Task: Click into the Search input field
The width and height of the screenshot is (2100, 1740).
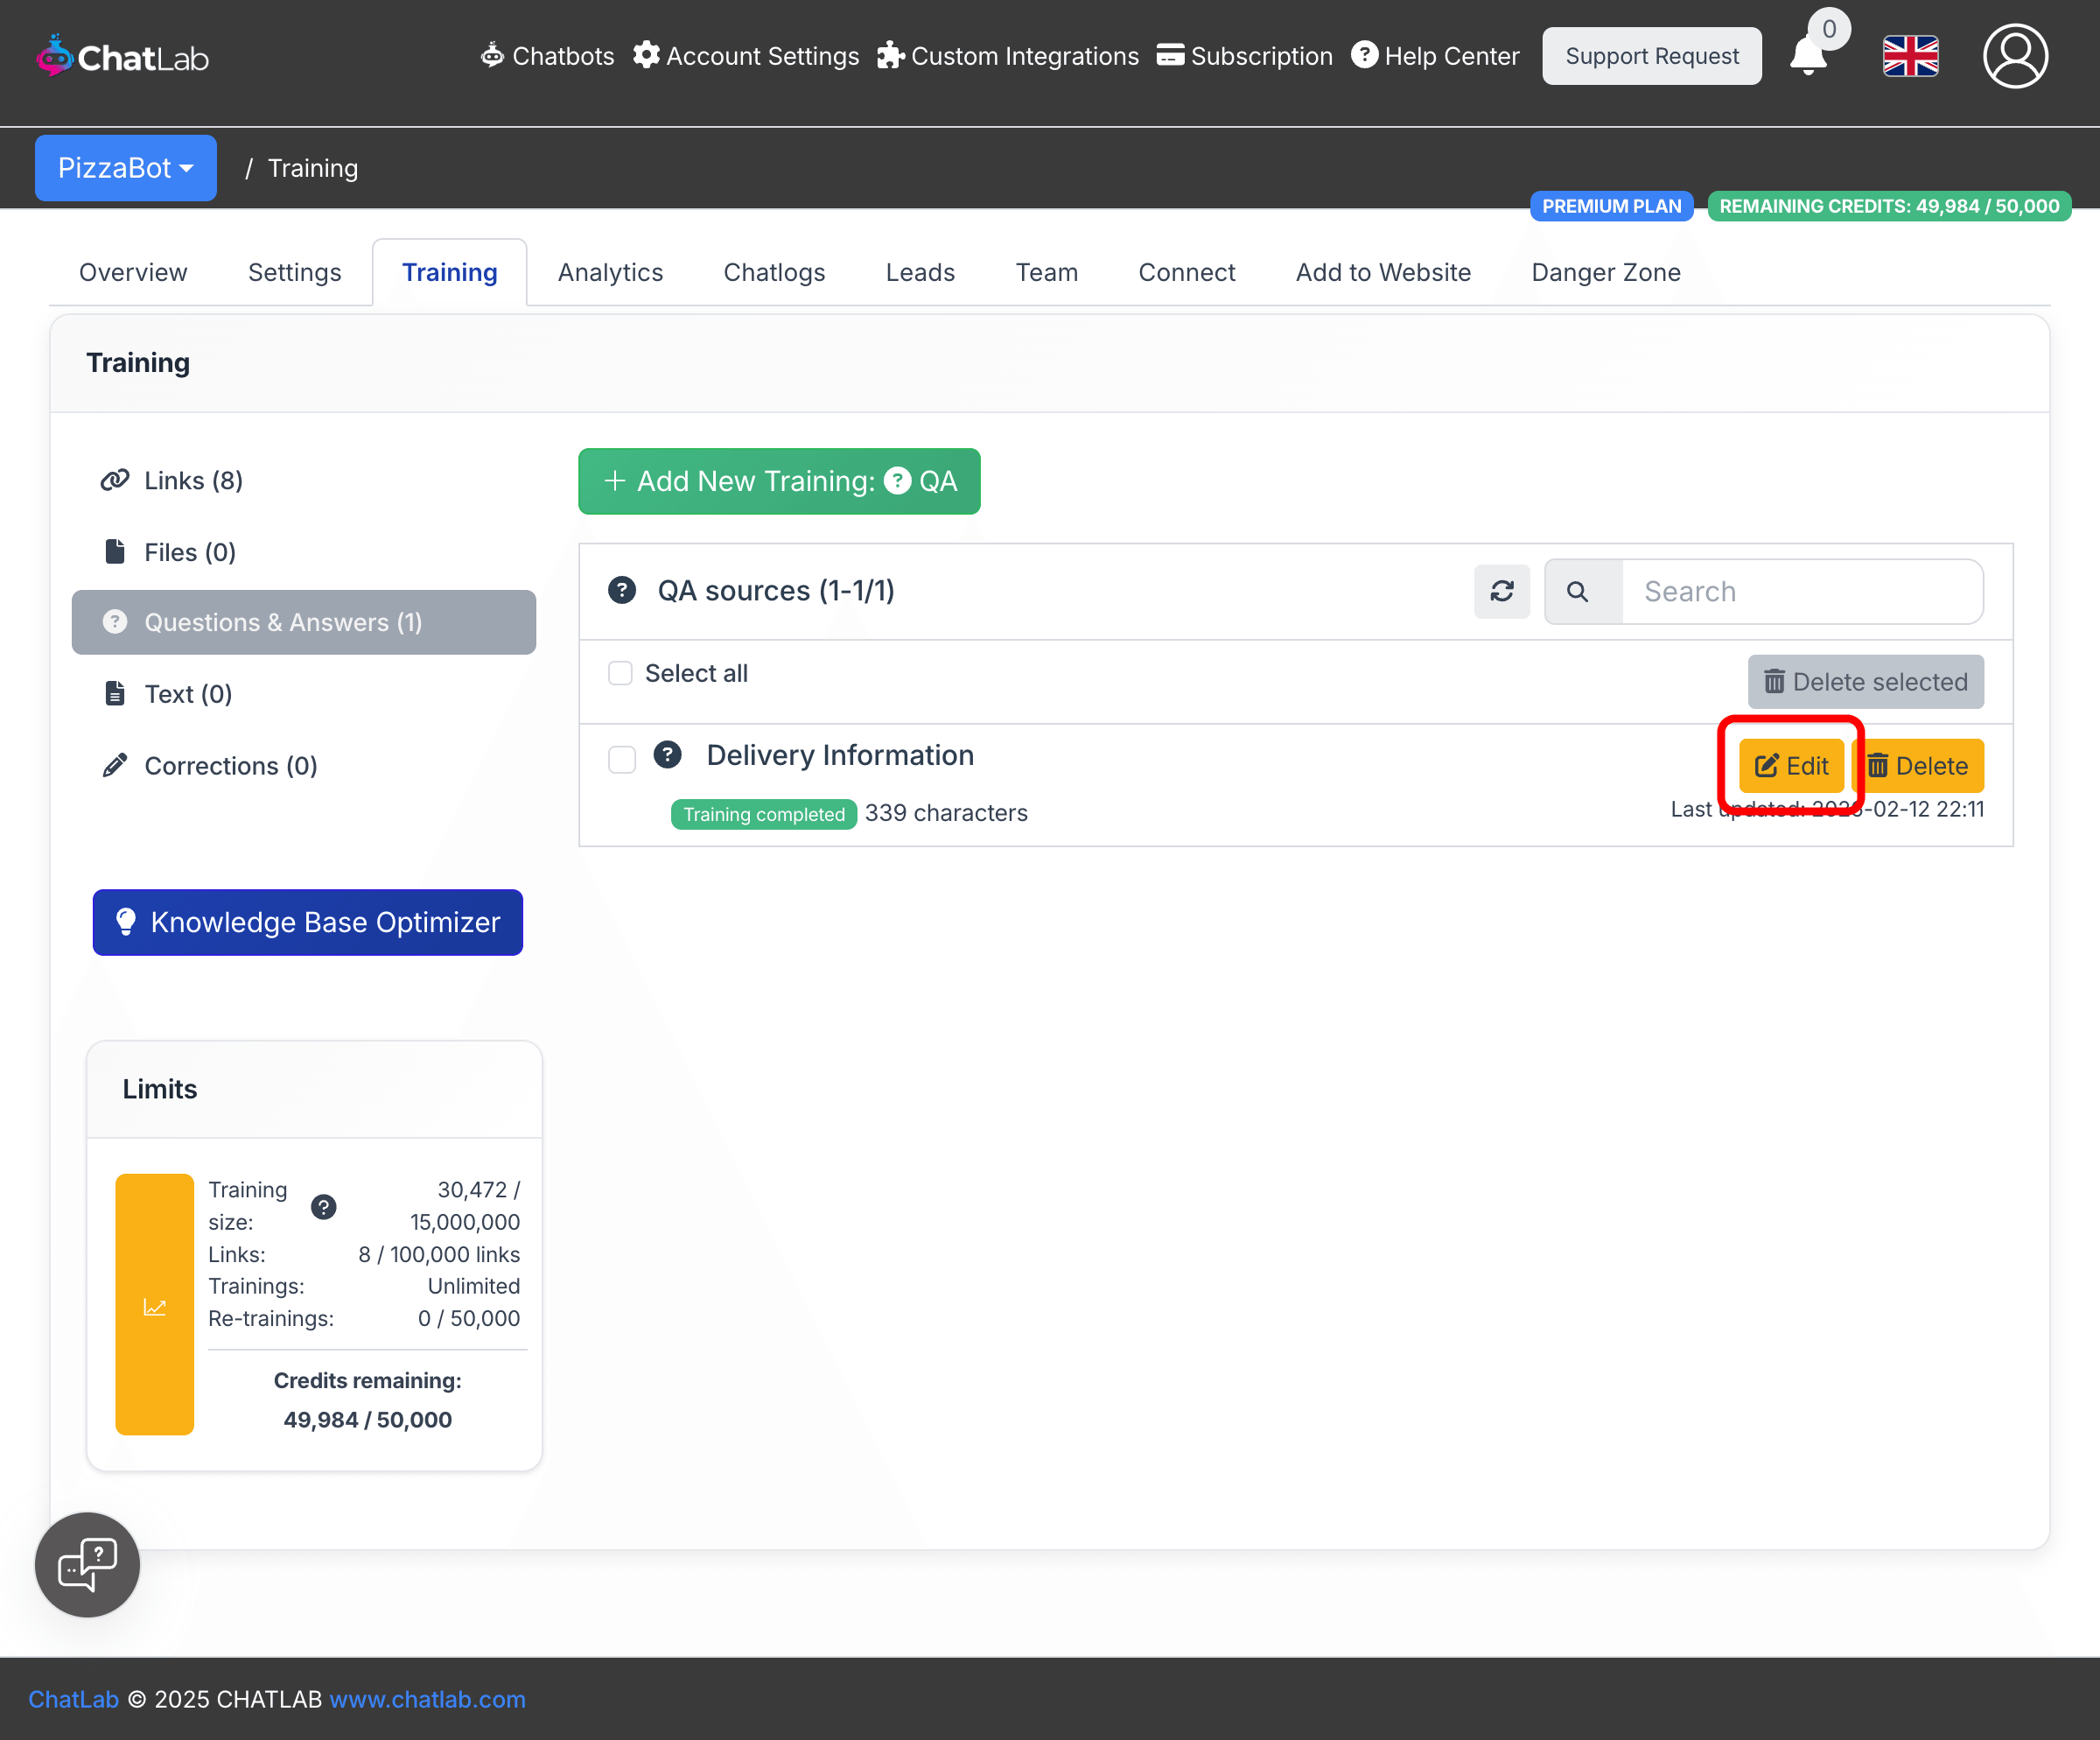Action: [1800, 591]
